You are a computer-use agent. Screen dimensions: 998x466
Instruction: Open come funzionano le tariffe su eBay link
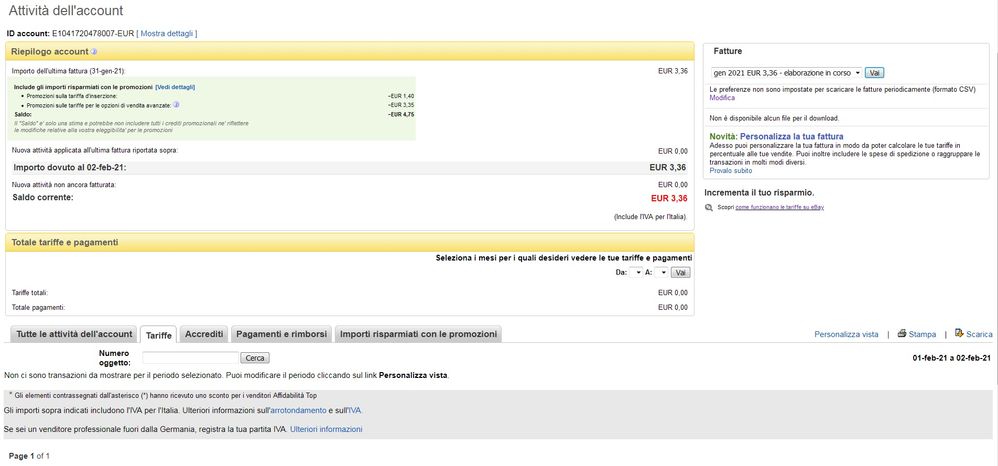tap(780, 208)
